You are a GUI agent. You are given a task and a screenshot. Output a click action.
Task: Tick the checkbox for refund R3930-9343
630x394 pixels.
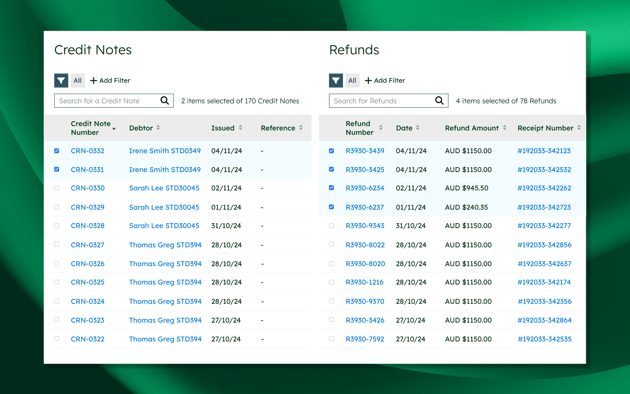coord(331,225)
